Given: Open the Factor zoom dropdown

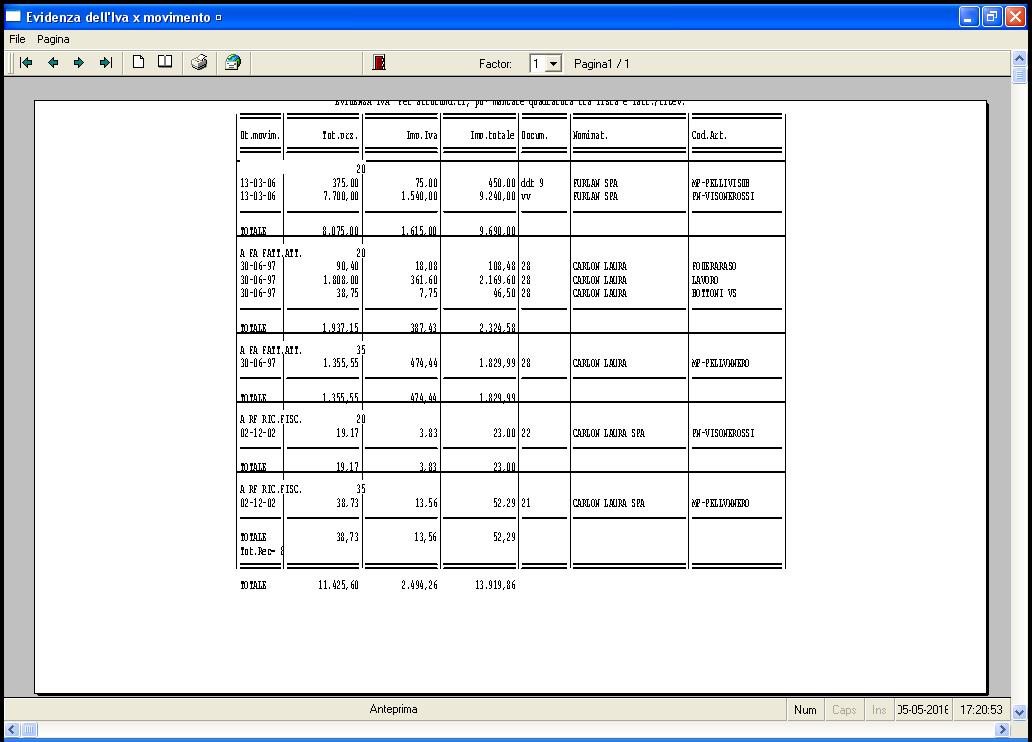Looking at the screenshot, I should (x=554, y=64).
